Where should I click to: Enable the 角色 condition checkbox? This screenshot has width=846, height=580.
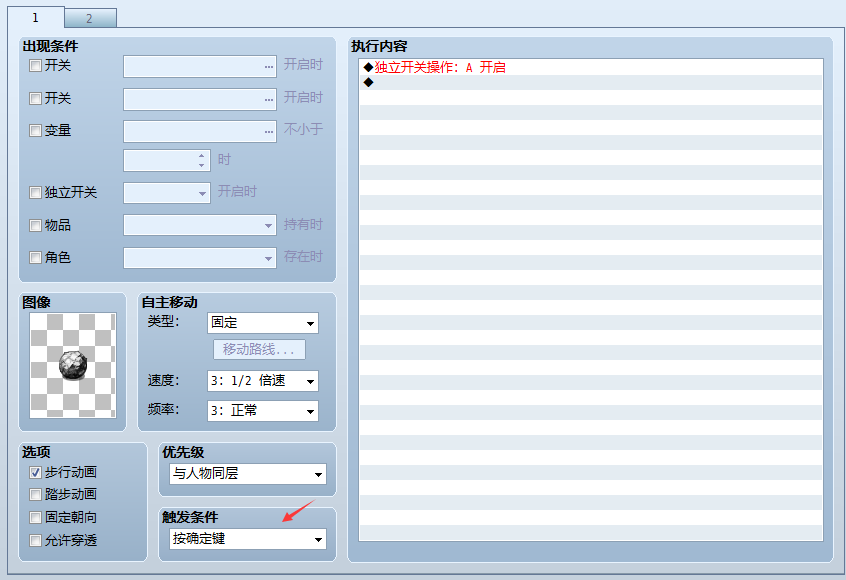[35, 257]
